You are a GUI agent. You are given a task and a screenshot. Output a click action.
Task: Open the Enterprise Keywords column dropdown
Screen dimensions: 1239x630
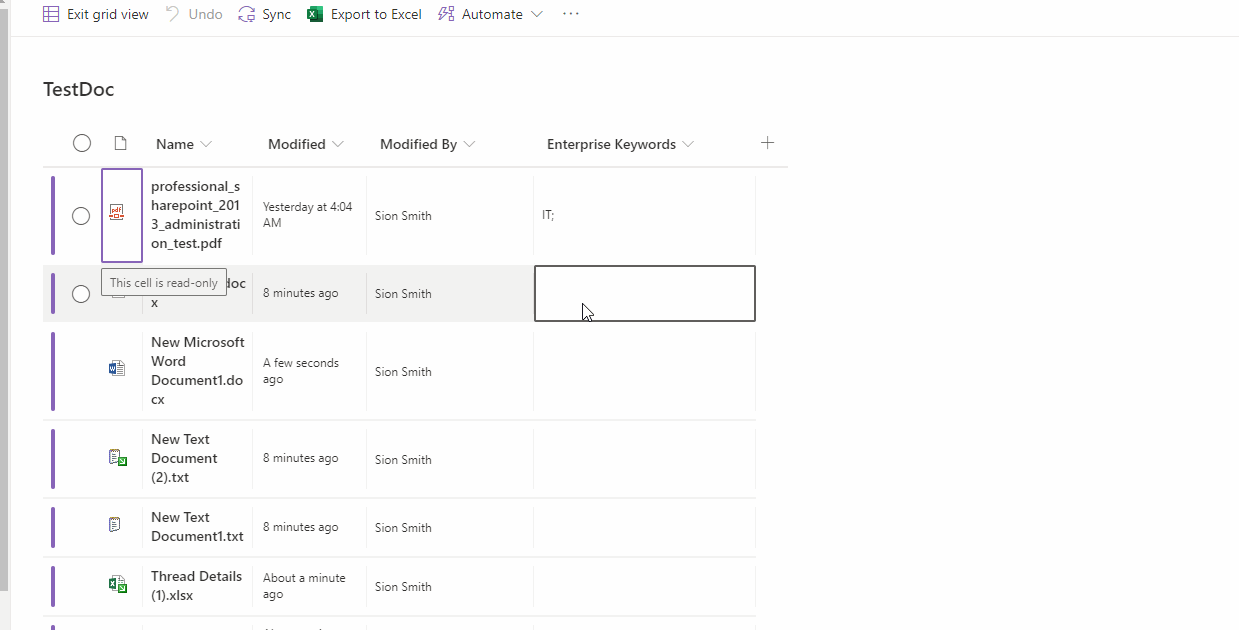[688, 144]
